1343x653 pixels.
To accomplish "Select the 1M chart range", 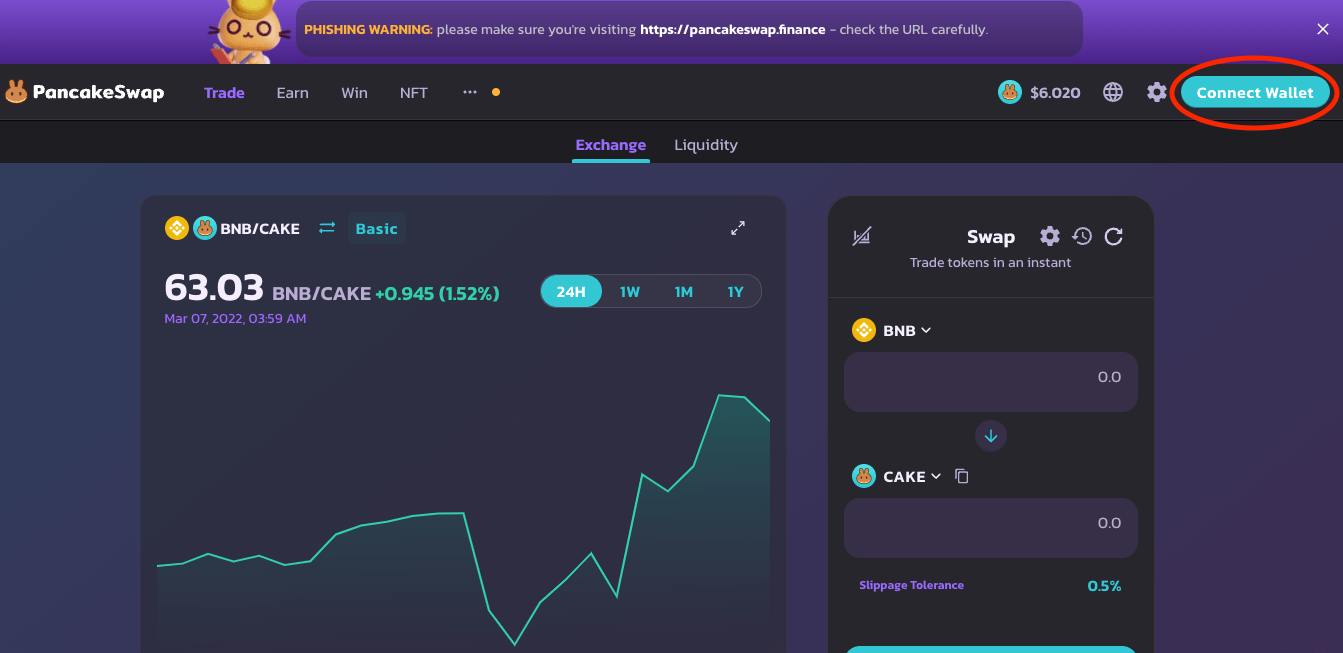I will click(x=683, y=292).
